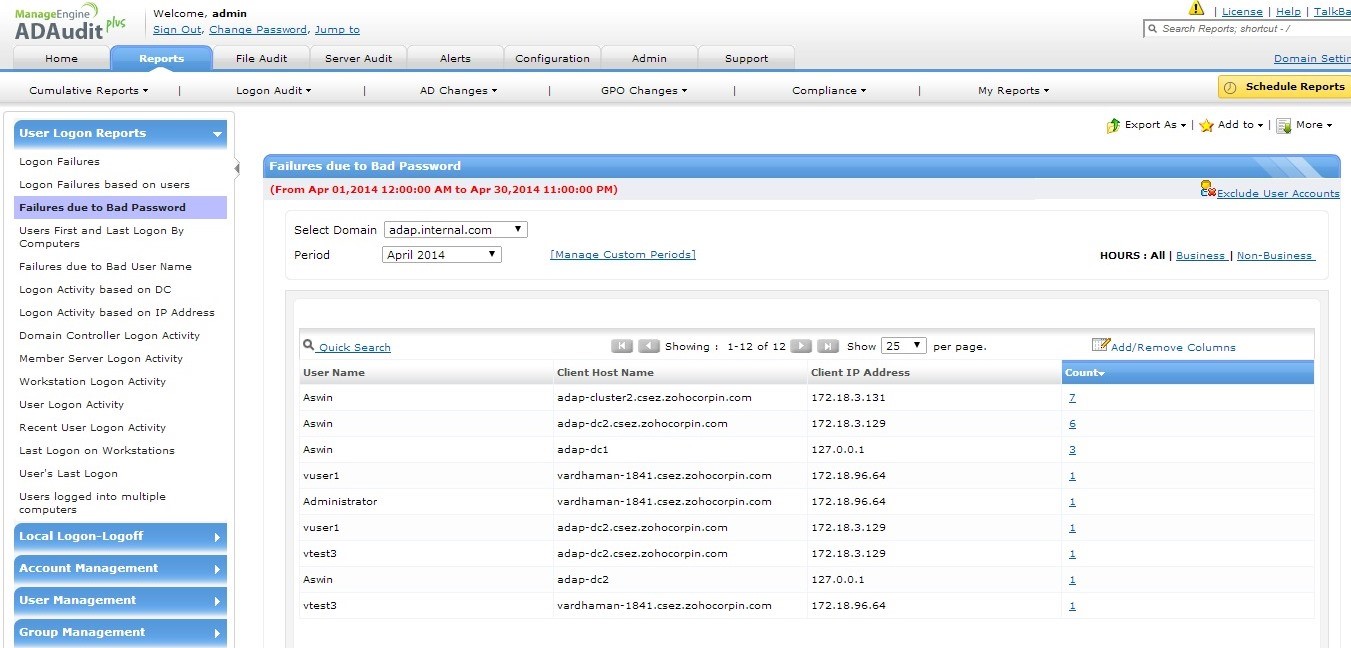Image resolution: width=1351 pixels, height=648 pixels.
Task: Click the Exclude User Accounts icon
Action: 1206,187
